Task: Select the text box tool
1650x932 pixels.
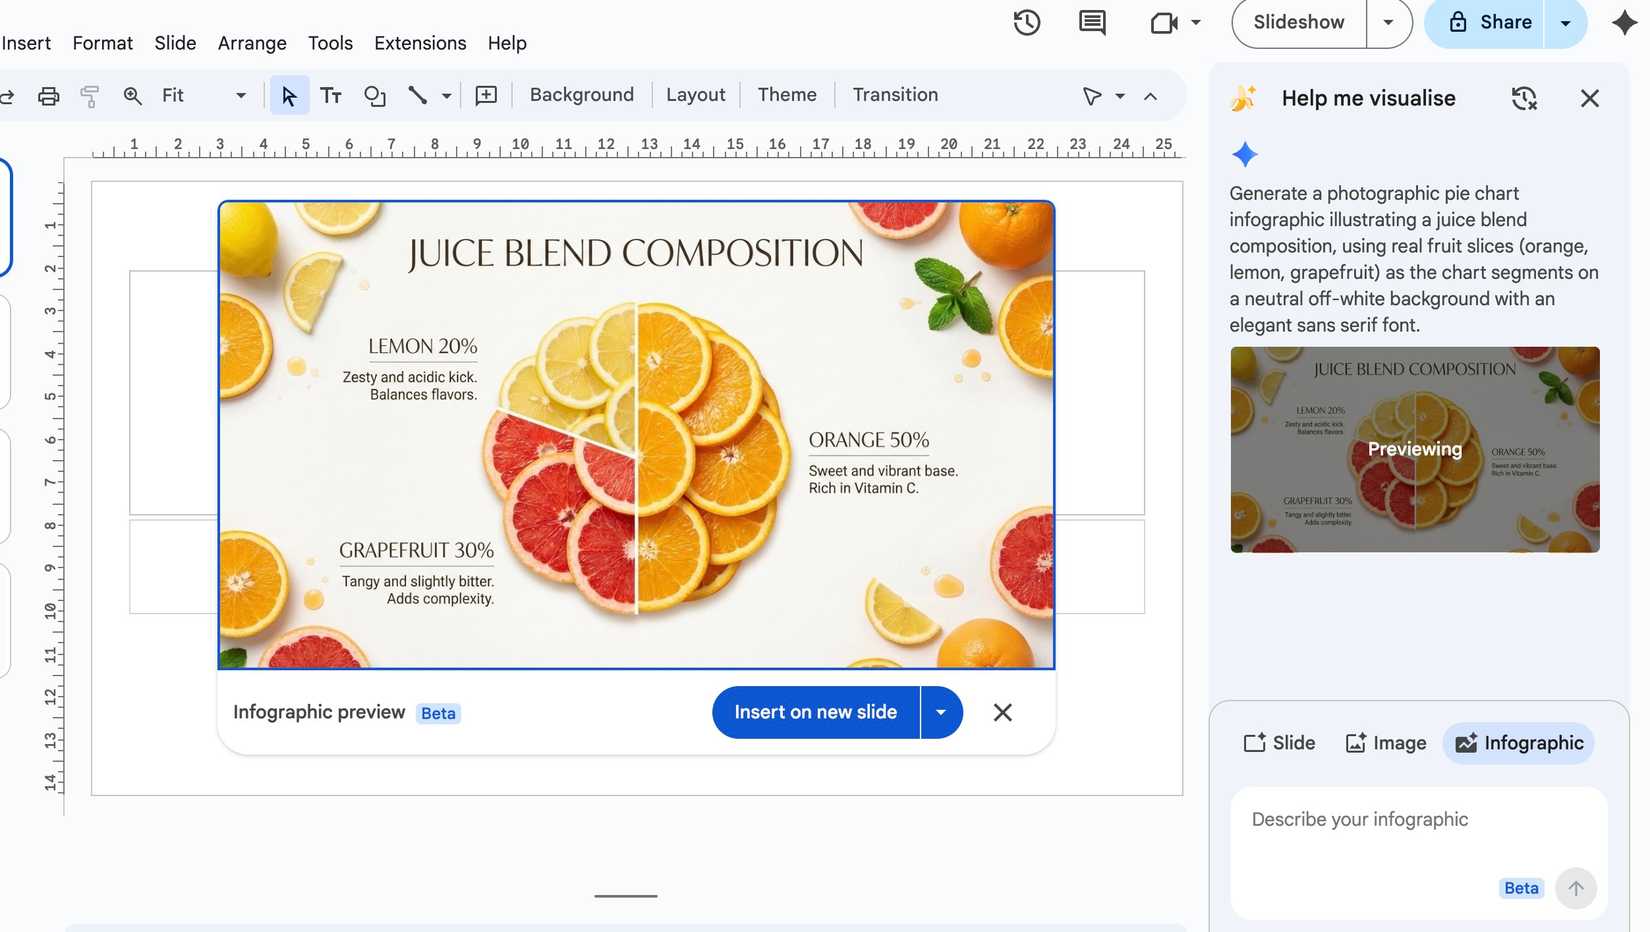Action: (331, 96)
